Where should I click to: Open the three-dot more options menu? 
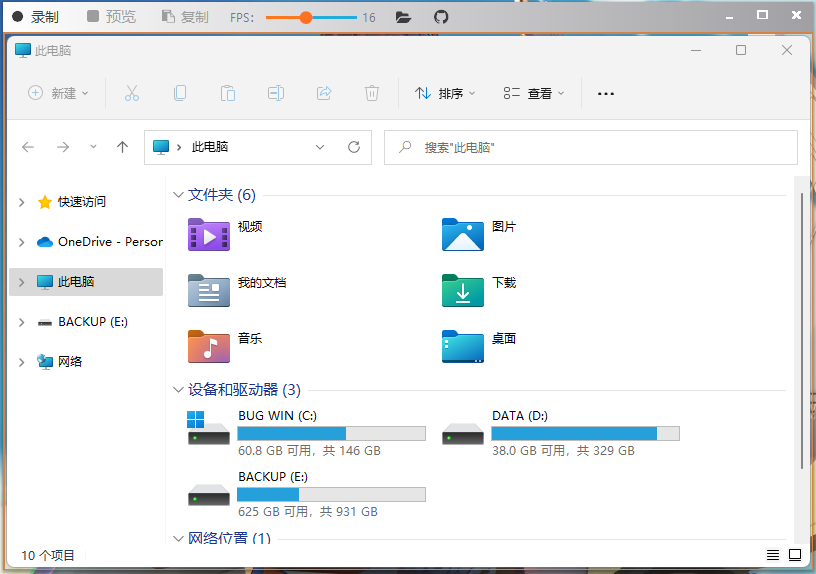[606, 94]
